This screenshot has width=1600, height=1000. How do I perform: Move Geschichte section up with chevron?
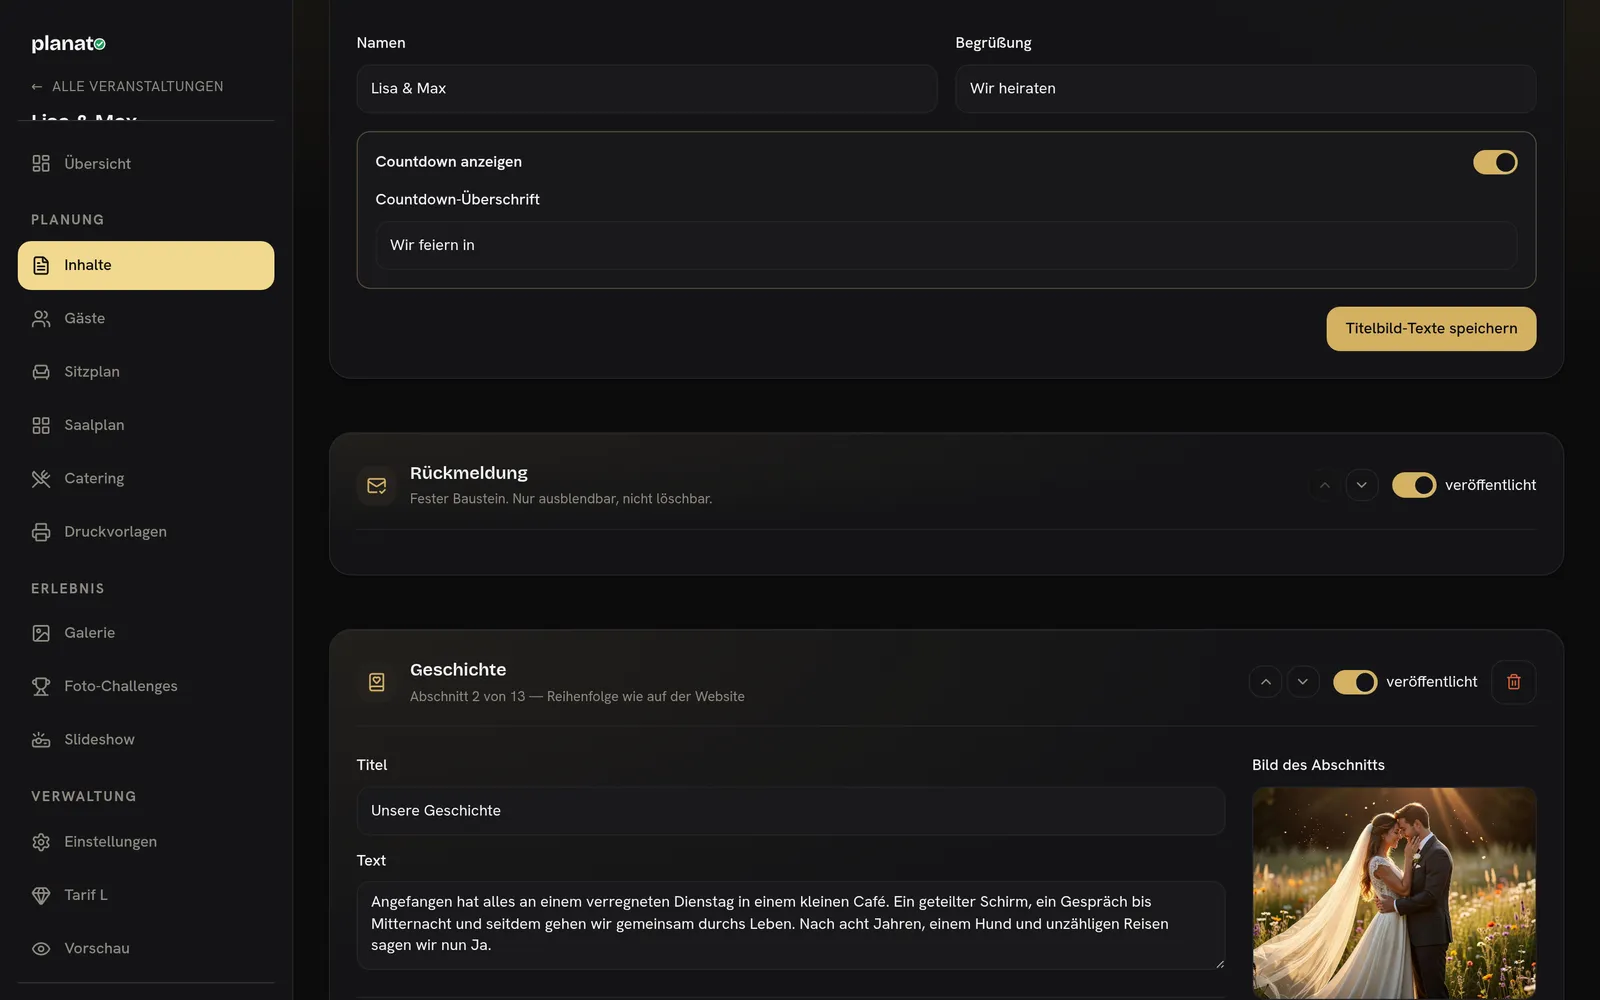point(1265,682)
